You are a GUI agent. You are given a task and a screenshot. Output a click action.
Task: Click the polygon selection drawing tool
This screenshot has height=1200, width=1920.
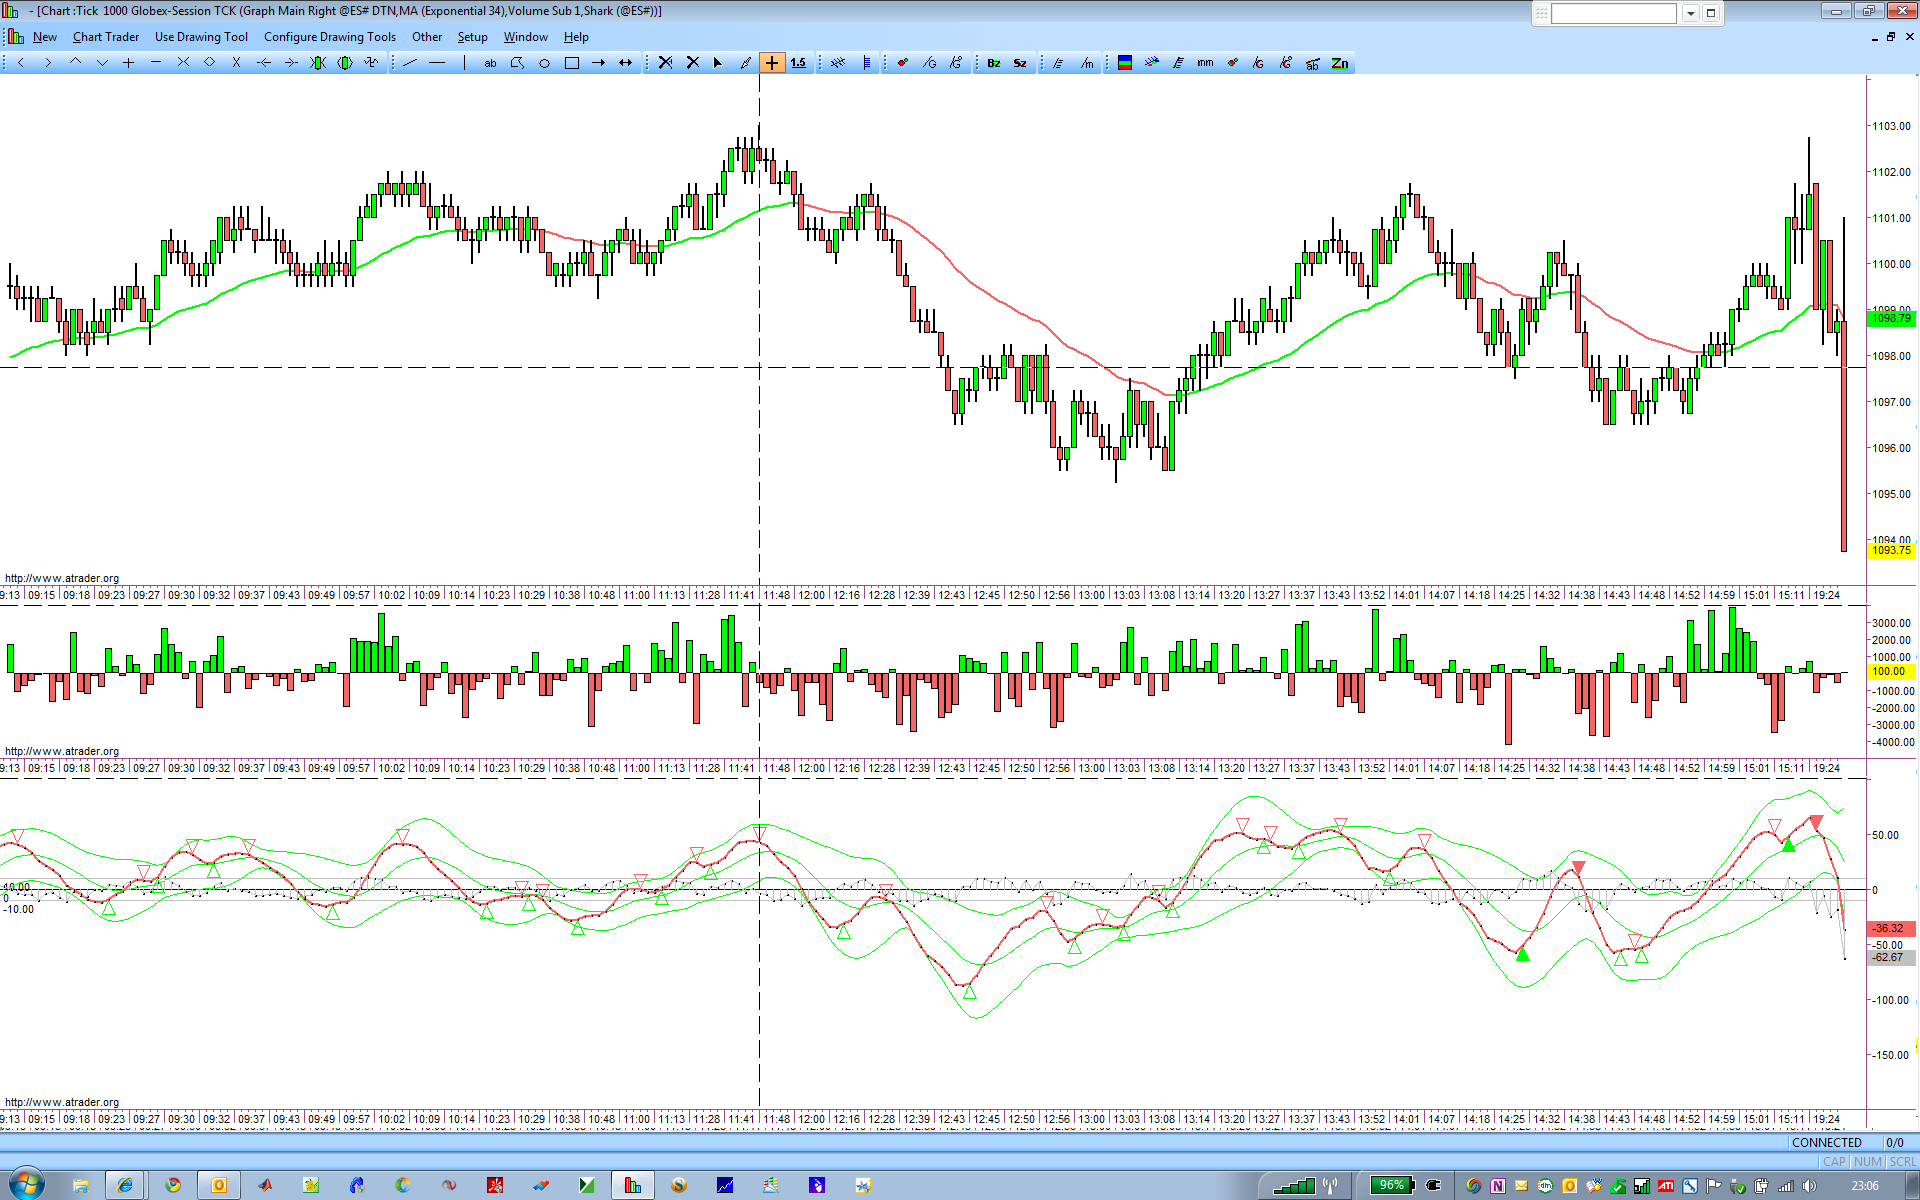point(517,63)
